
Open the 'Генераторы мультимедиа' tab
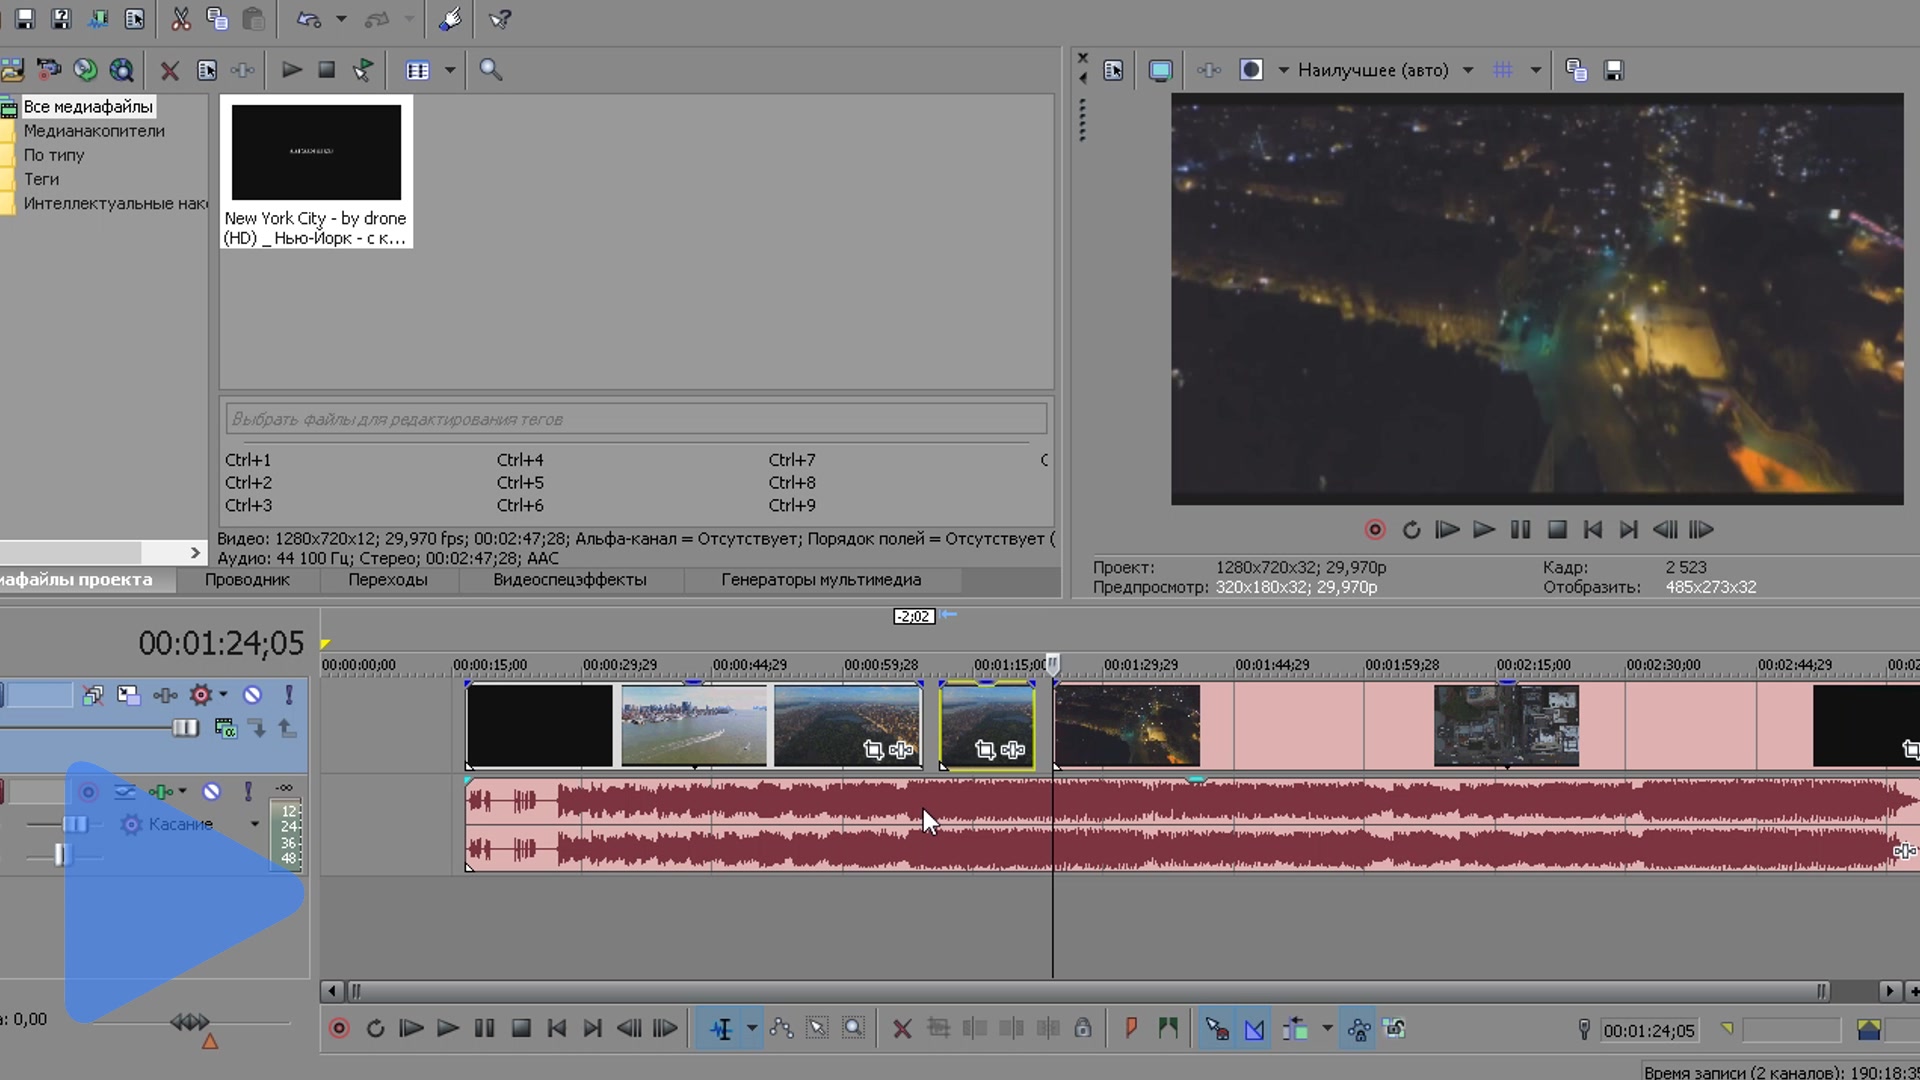821,580
